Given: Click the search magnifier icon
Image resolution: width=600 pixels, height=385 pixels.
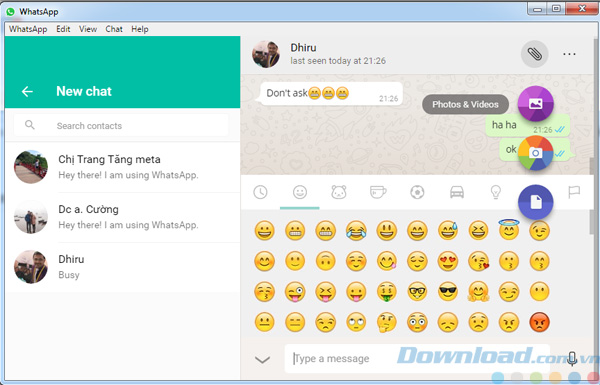Looking at the screenshot, I should pos(29,125).
